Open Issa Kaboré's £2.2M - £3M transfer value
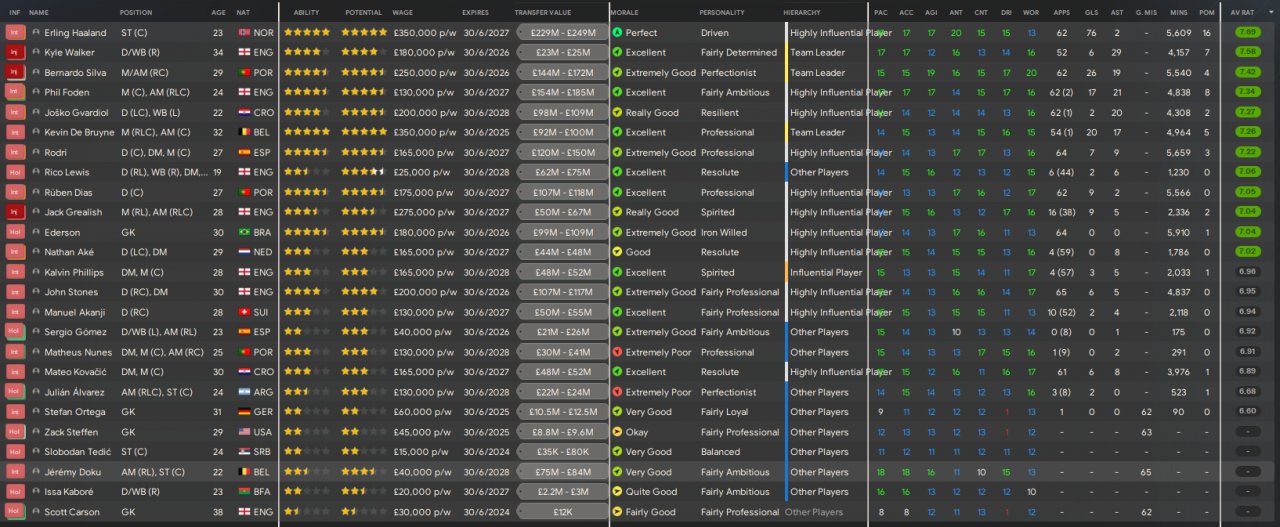1280x527 pixels. 563,492
